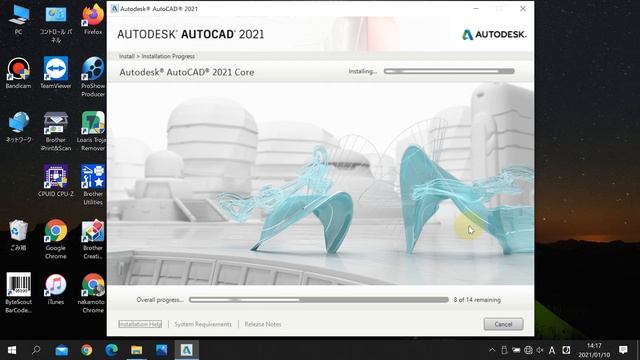Click the Autodesk logo in the installer header
This screenshot has height=360, width=640.
tap(494, 35)
